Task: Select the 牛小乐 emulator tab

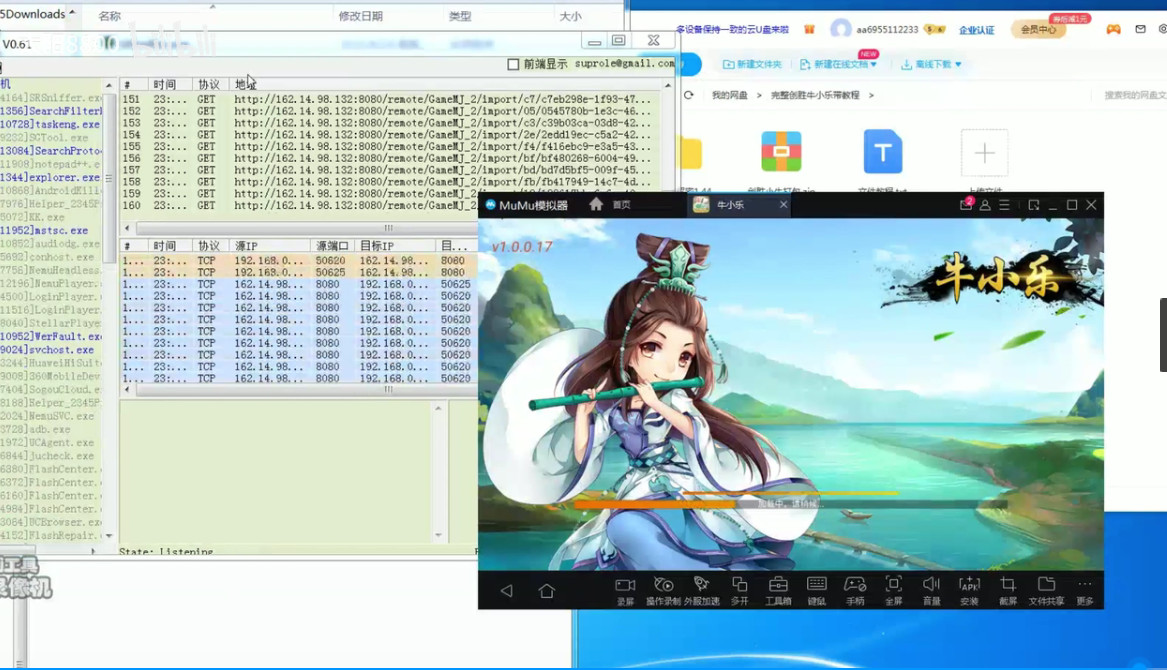Action: (x=730, y=205)
